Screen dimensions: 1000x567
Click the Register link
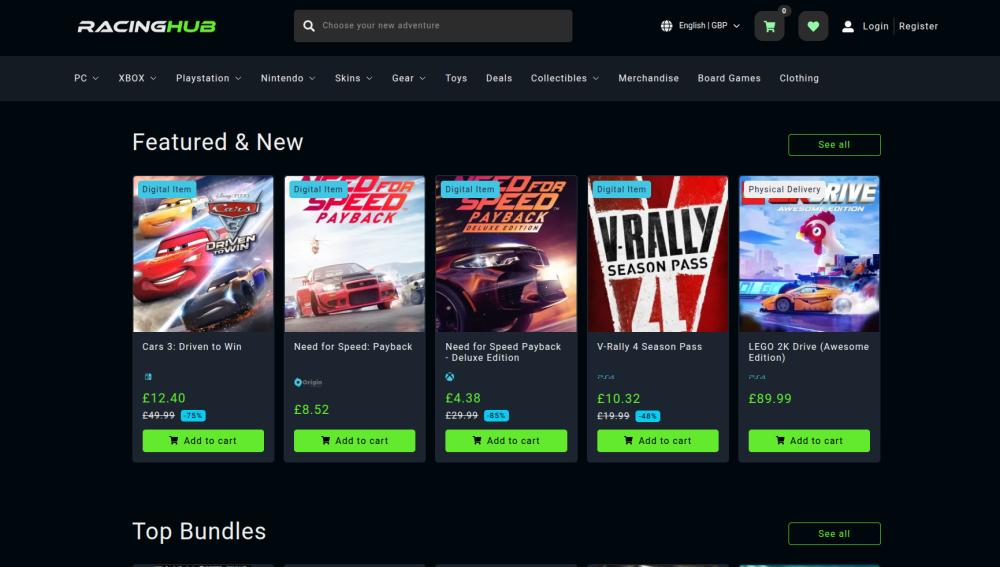click(x=918, y=26)
